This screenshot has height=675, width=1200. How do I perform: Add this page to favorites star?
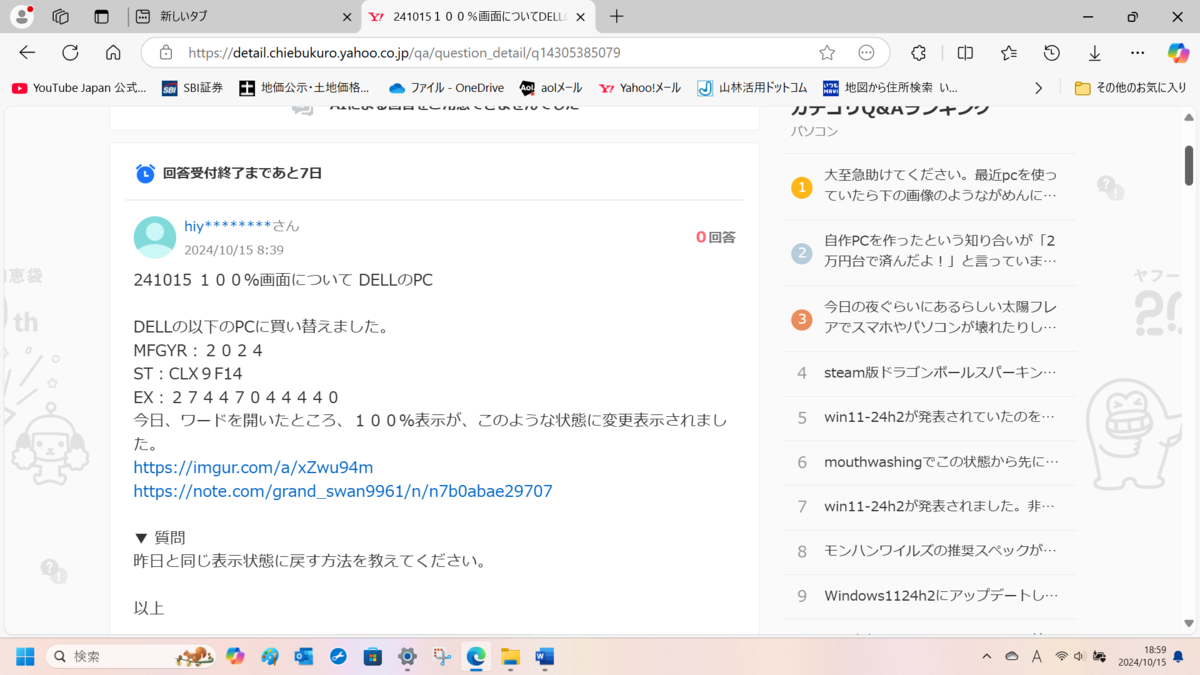[827, 53]
